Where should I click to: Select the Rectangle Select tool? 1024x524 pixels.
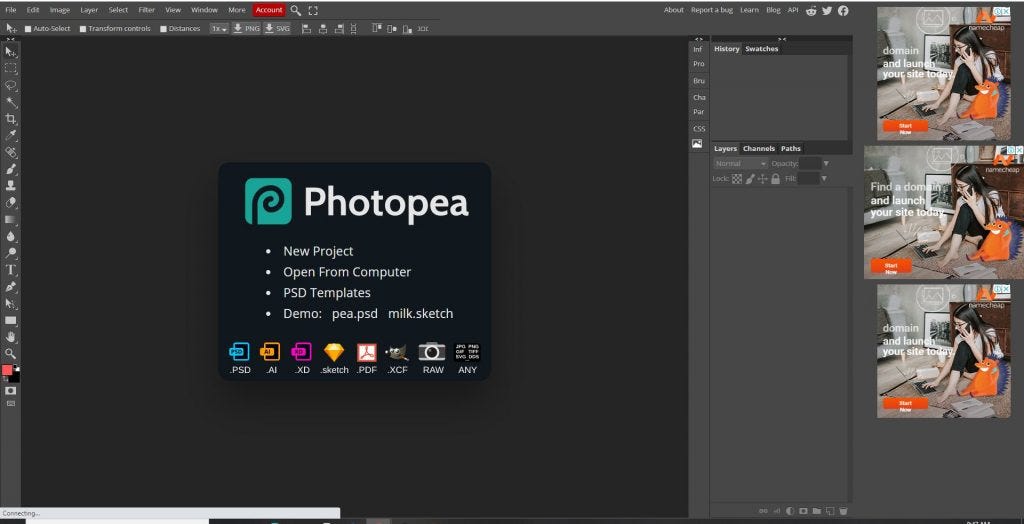coord(10,69)
